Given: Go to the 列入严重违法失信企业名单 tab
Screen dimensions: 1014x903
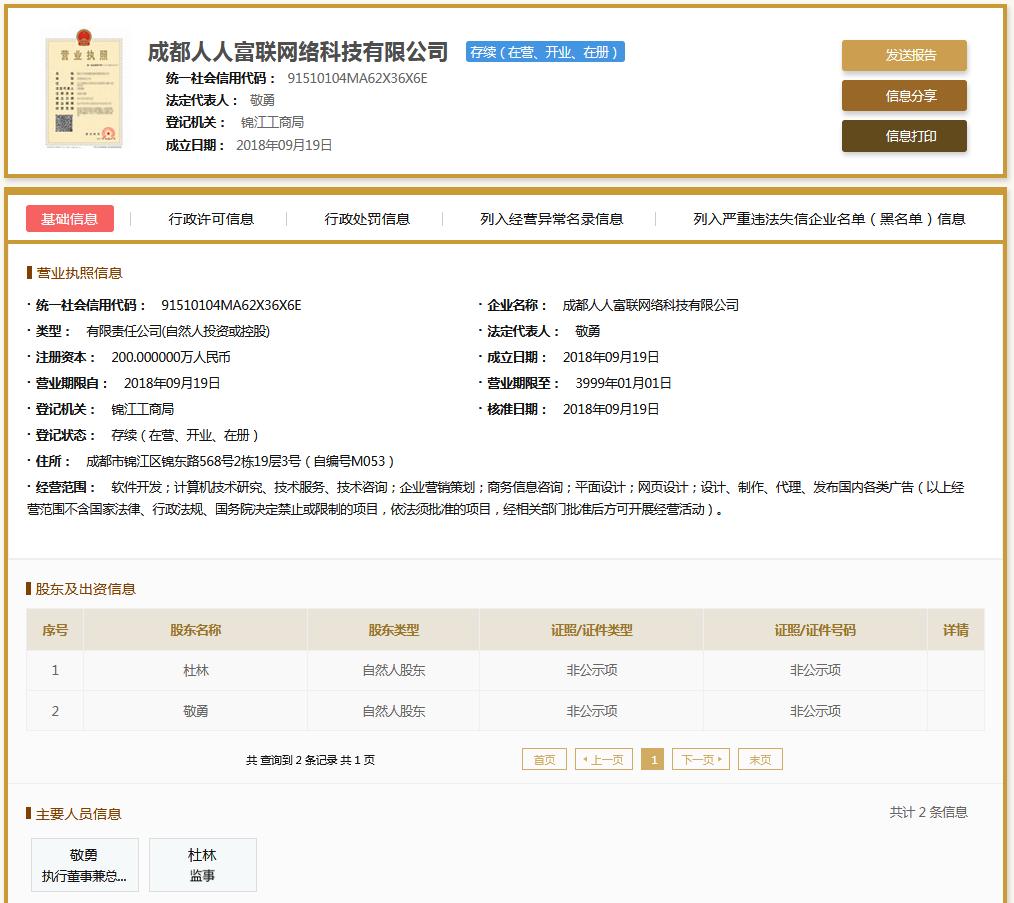Looking at the screenshot, I should [829, 219].
